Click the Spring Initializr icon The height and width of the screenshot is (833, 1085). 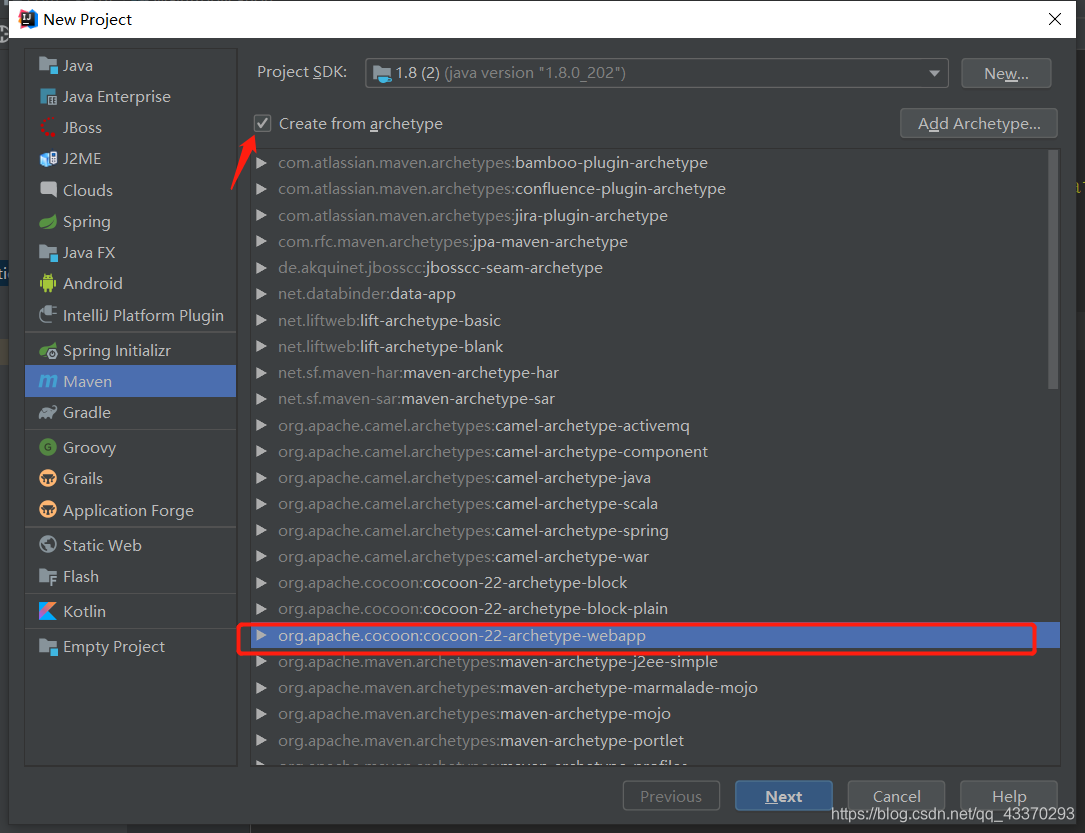coord(48,351)
